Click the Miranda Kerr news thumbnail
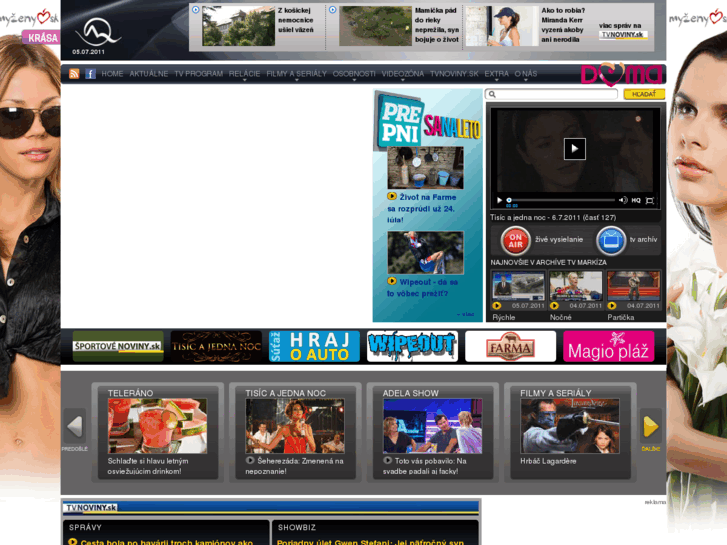The image size is (727, 545). tap(502, 26)
